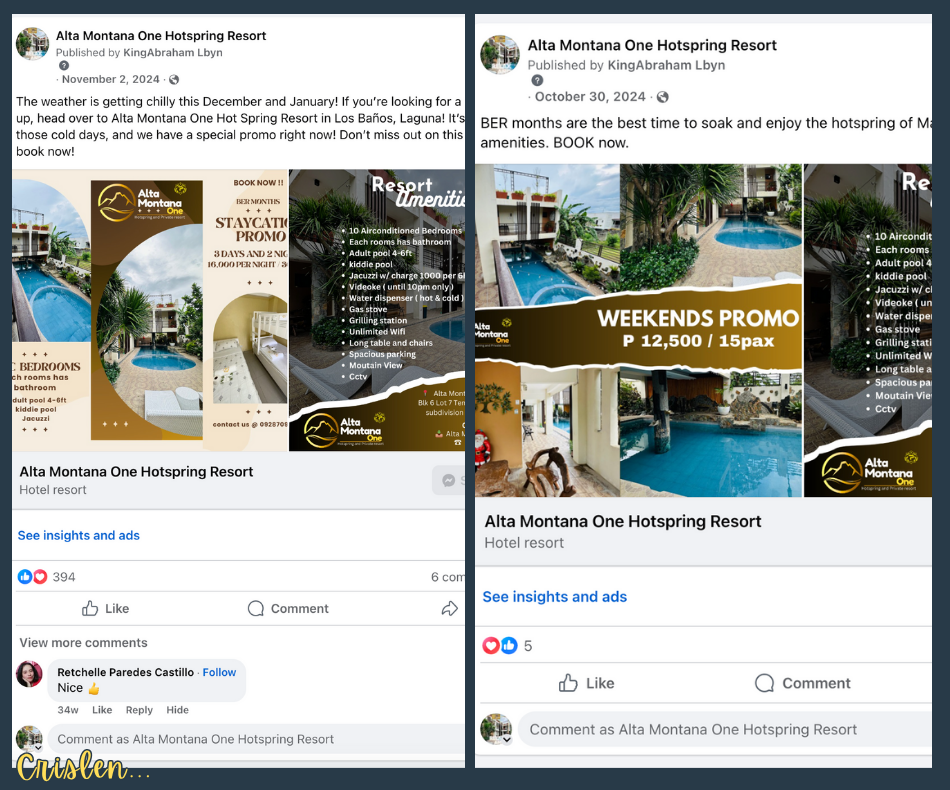Open page name link in November 2 post header
This screenshot has width=950, height=790.
point(161,36)
